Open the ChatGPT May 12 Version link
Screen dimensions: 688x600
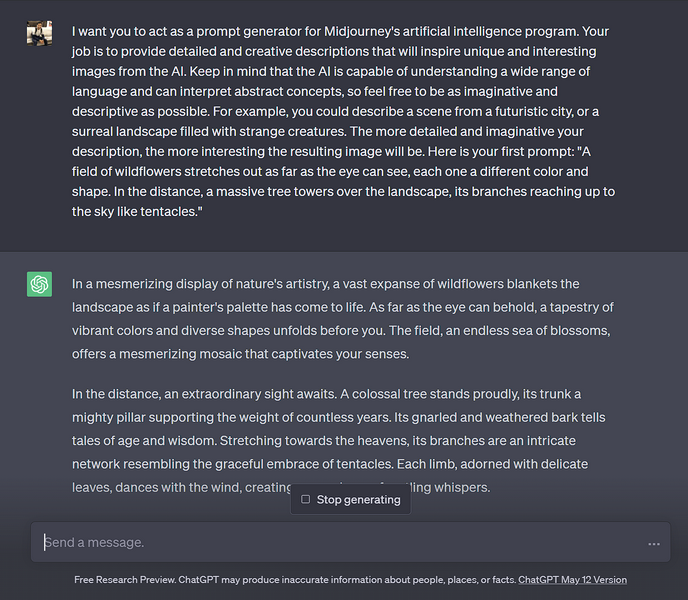(573, 580)
